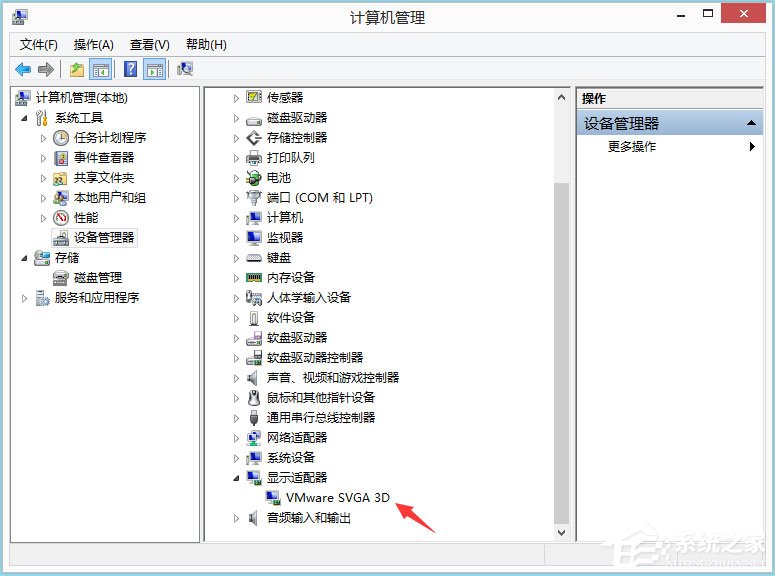
Task: Expand the 磁盘驱动器 category
Action: [236, 118]
